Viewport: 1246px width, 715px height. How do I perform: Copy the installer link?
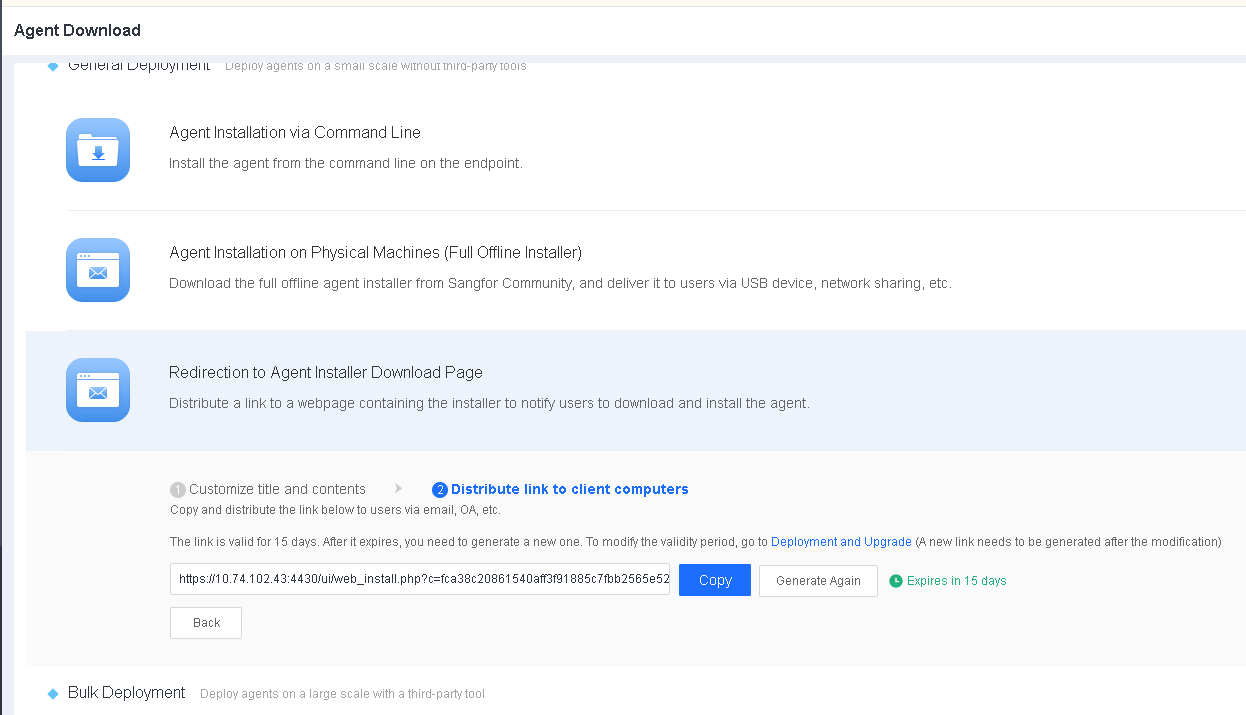point(714,580)
